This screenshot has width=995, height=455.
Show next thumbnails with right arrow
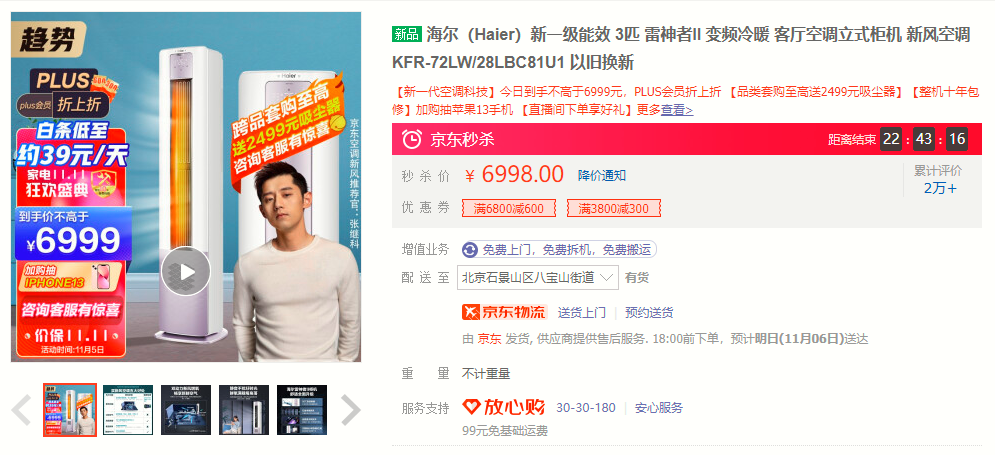point(350,410)
